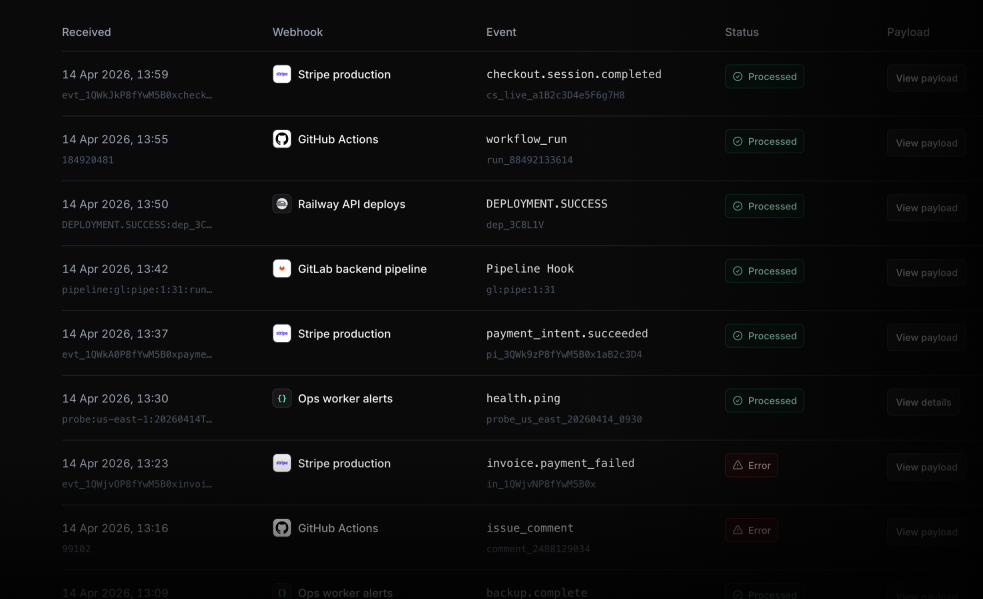The width and height of the screenshot is (983, 599).
Task: Click the Stripe icon on the checkout.session.completed row
Action: tap(281, 74)
